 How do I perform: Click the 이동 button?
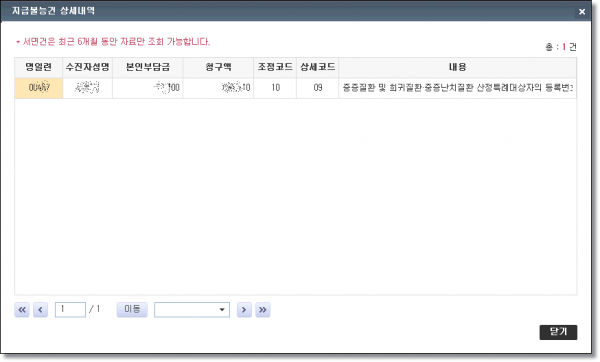132,309
